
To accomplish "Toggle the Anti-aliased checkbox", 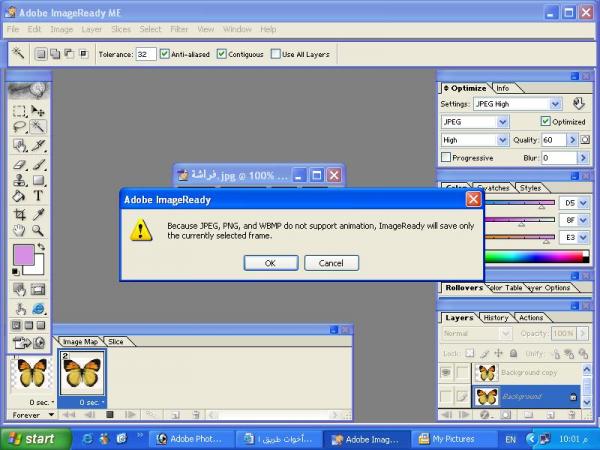I will click(x=165, y=54).
